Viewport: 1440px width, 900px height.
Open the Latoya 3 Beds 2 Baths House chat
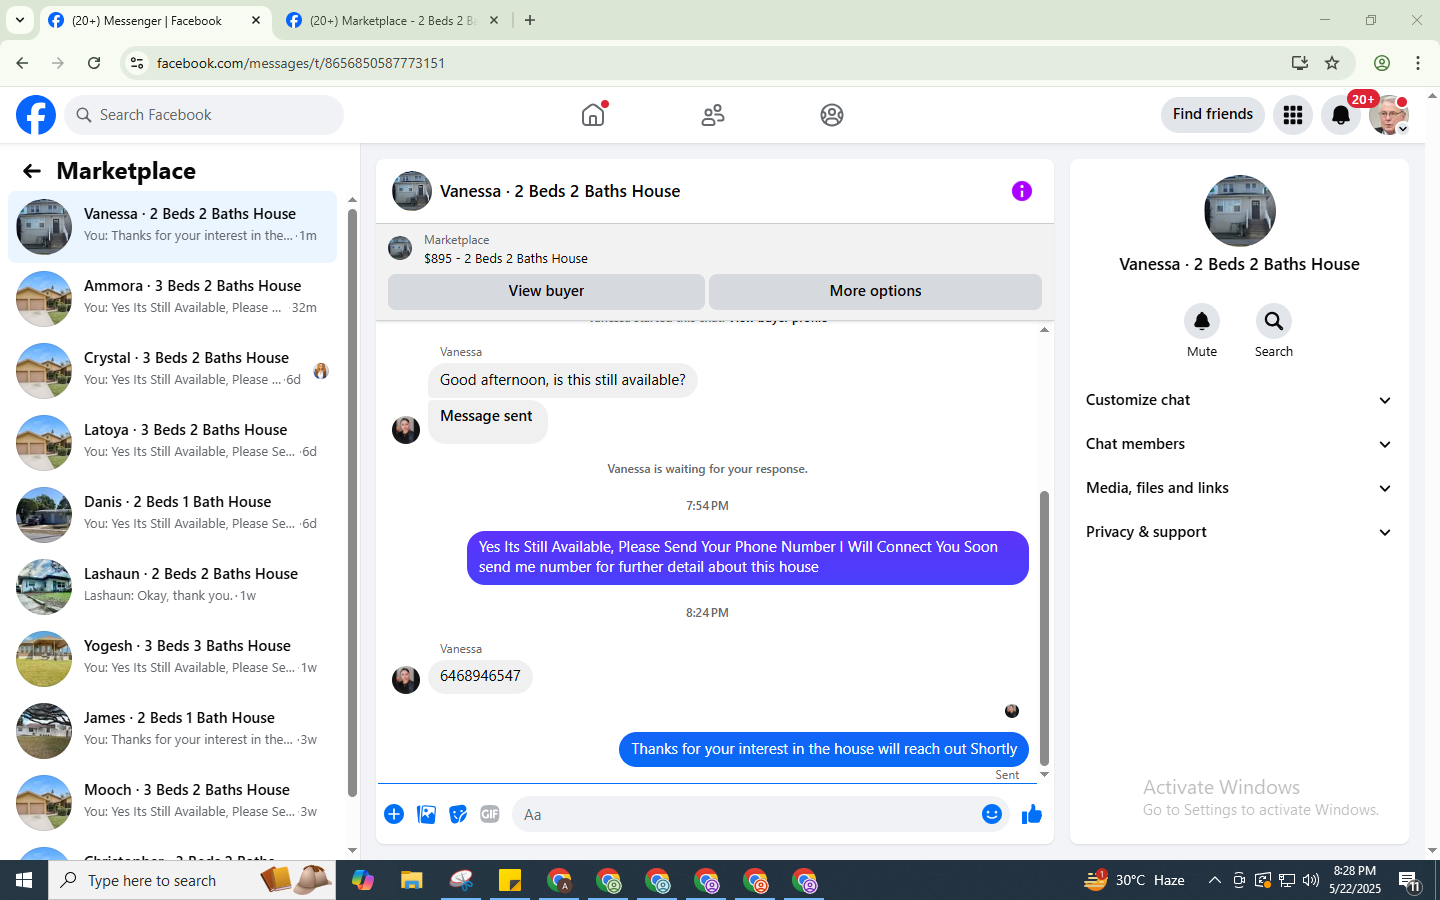[172, 443]
